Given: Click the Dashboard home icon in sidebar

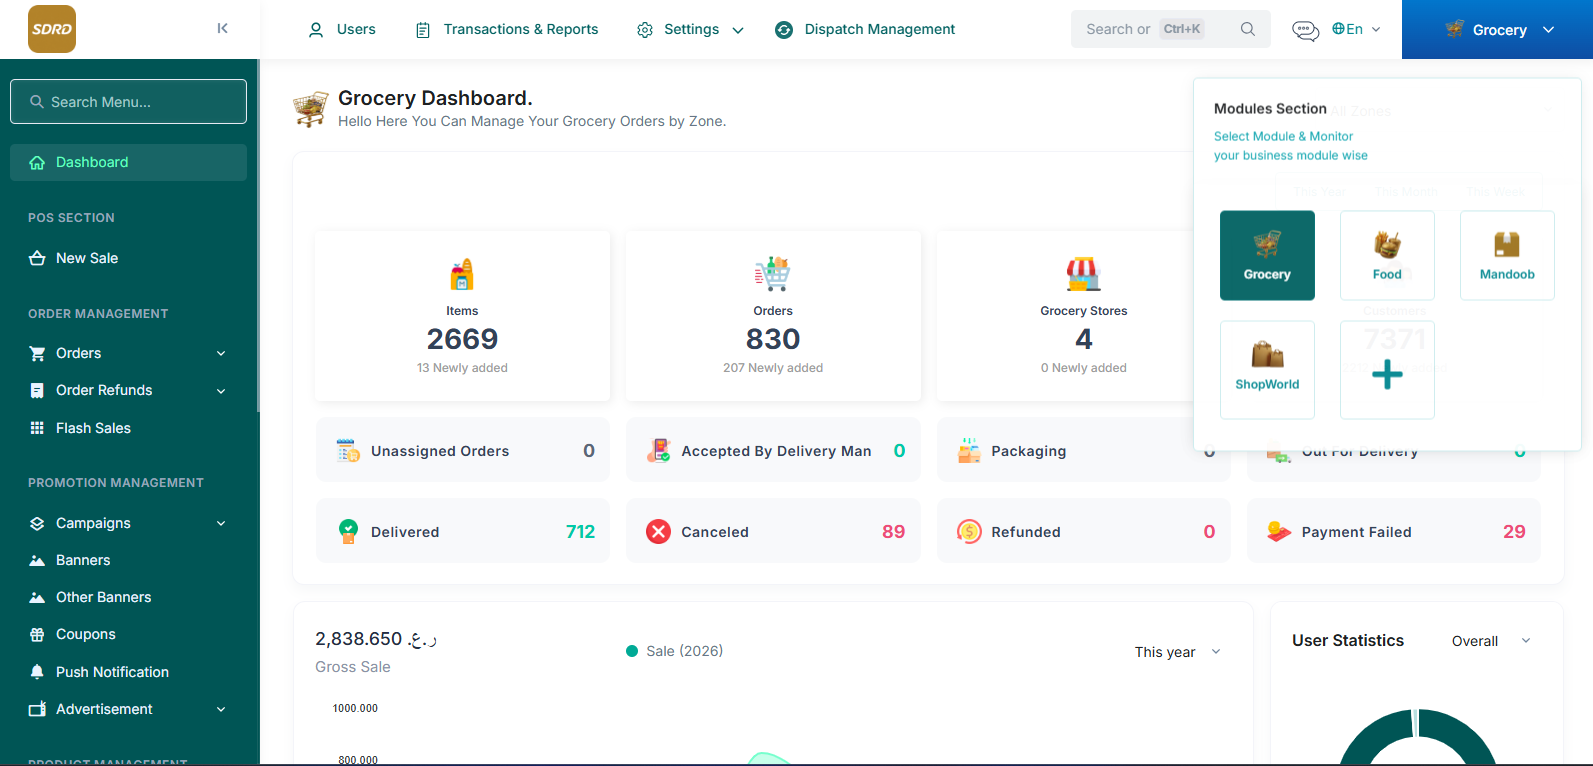Looking at the screenshot, I should 37,162.
